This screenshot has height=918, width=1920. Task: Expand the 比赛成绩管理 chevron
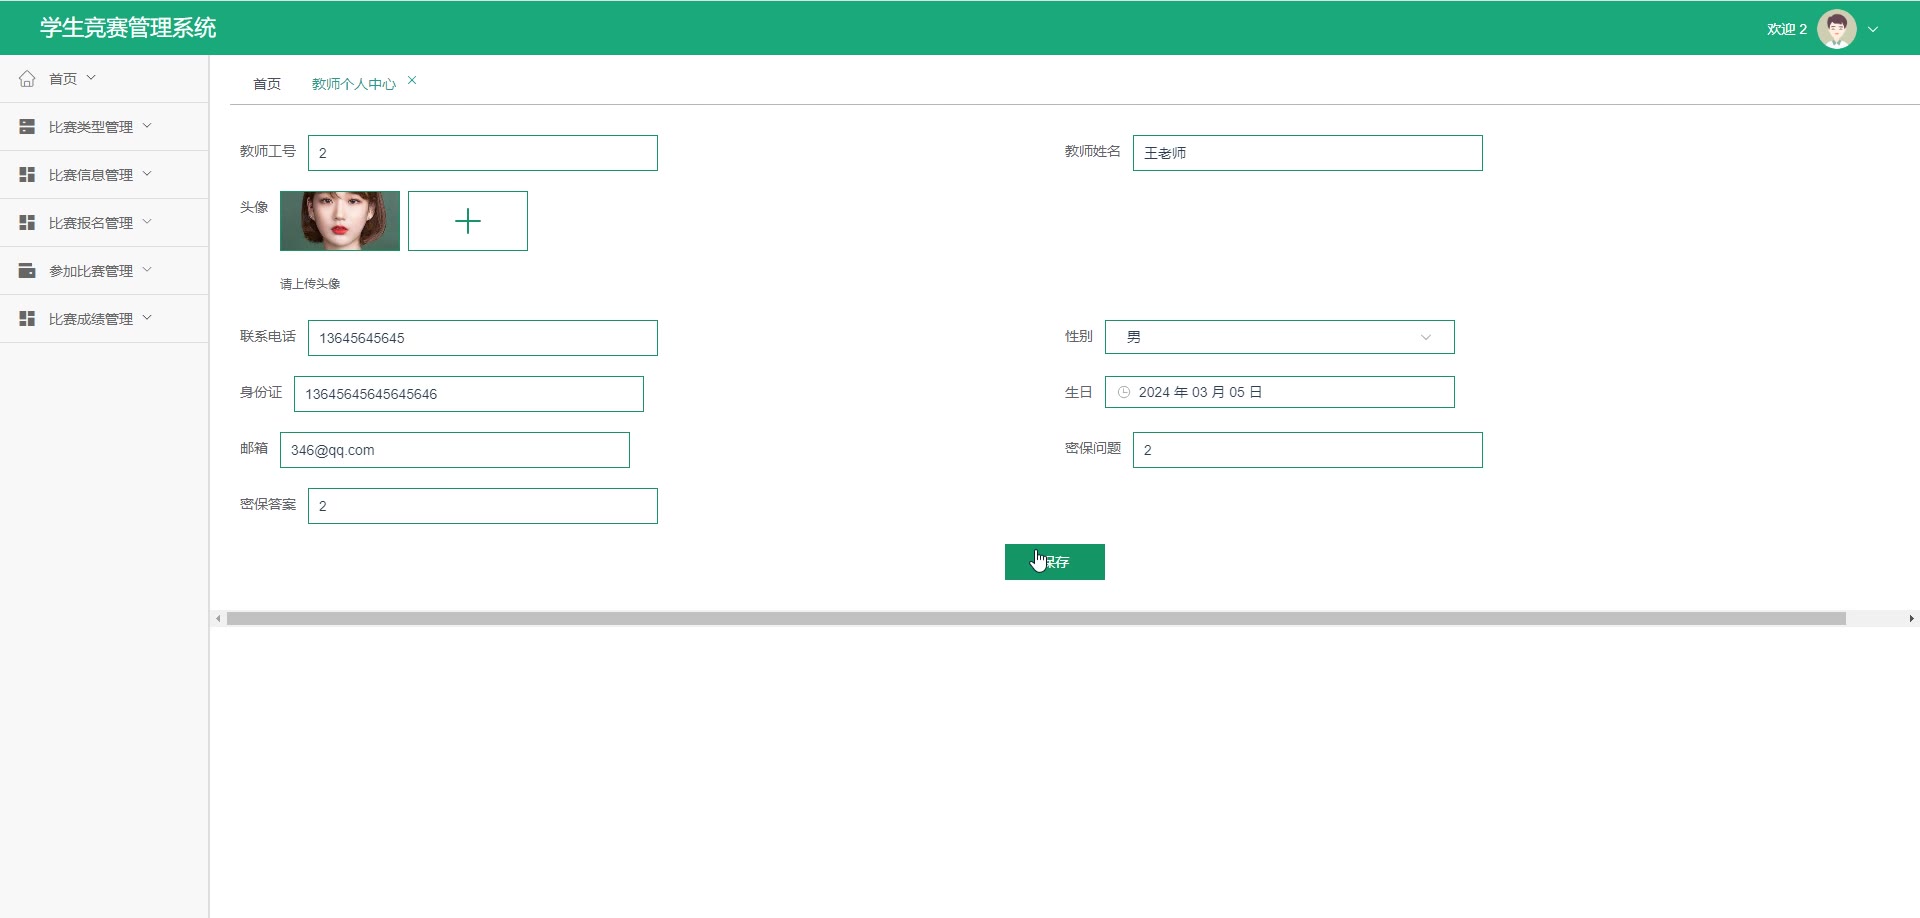tap(147, 317)
